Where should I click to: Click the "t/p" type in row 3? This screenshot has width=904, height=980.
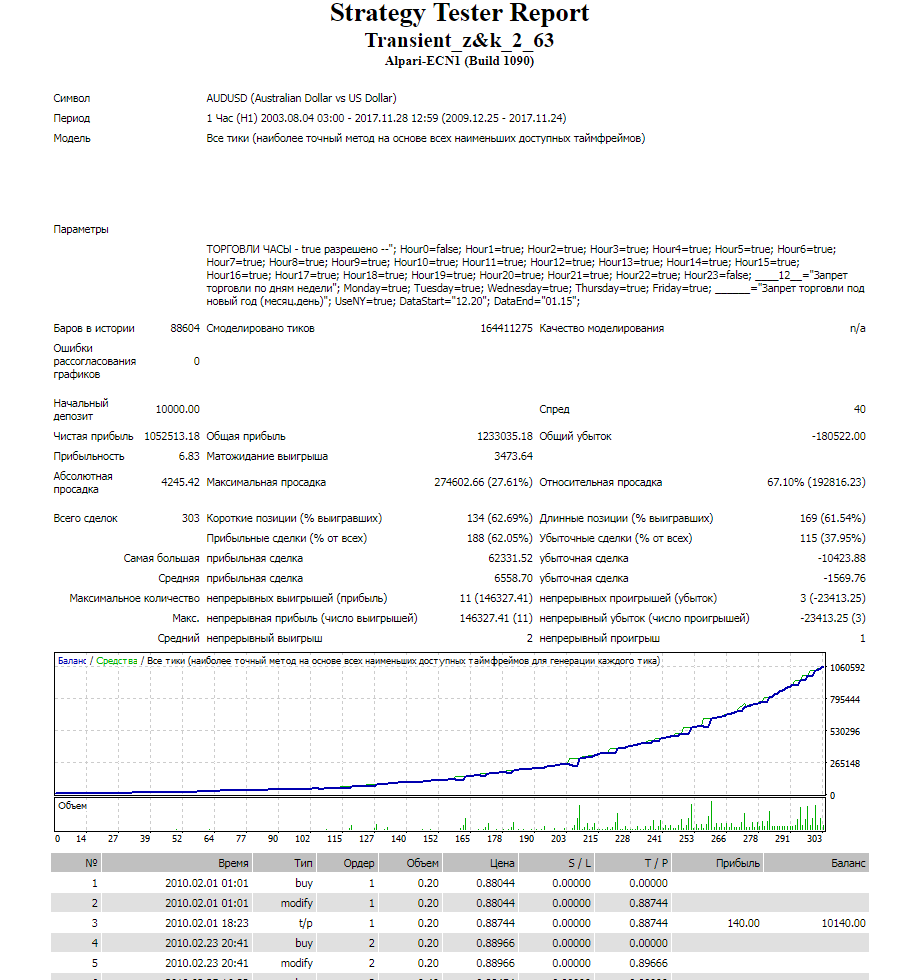(x=306, y=923)
